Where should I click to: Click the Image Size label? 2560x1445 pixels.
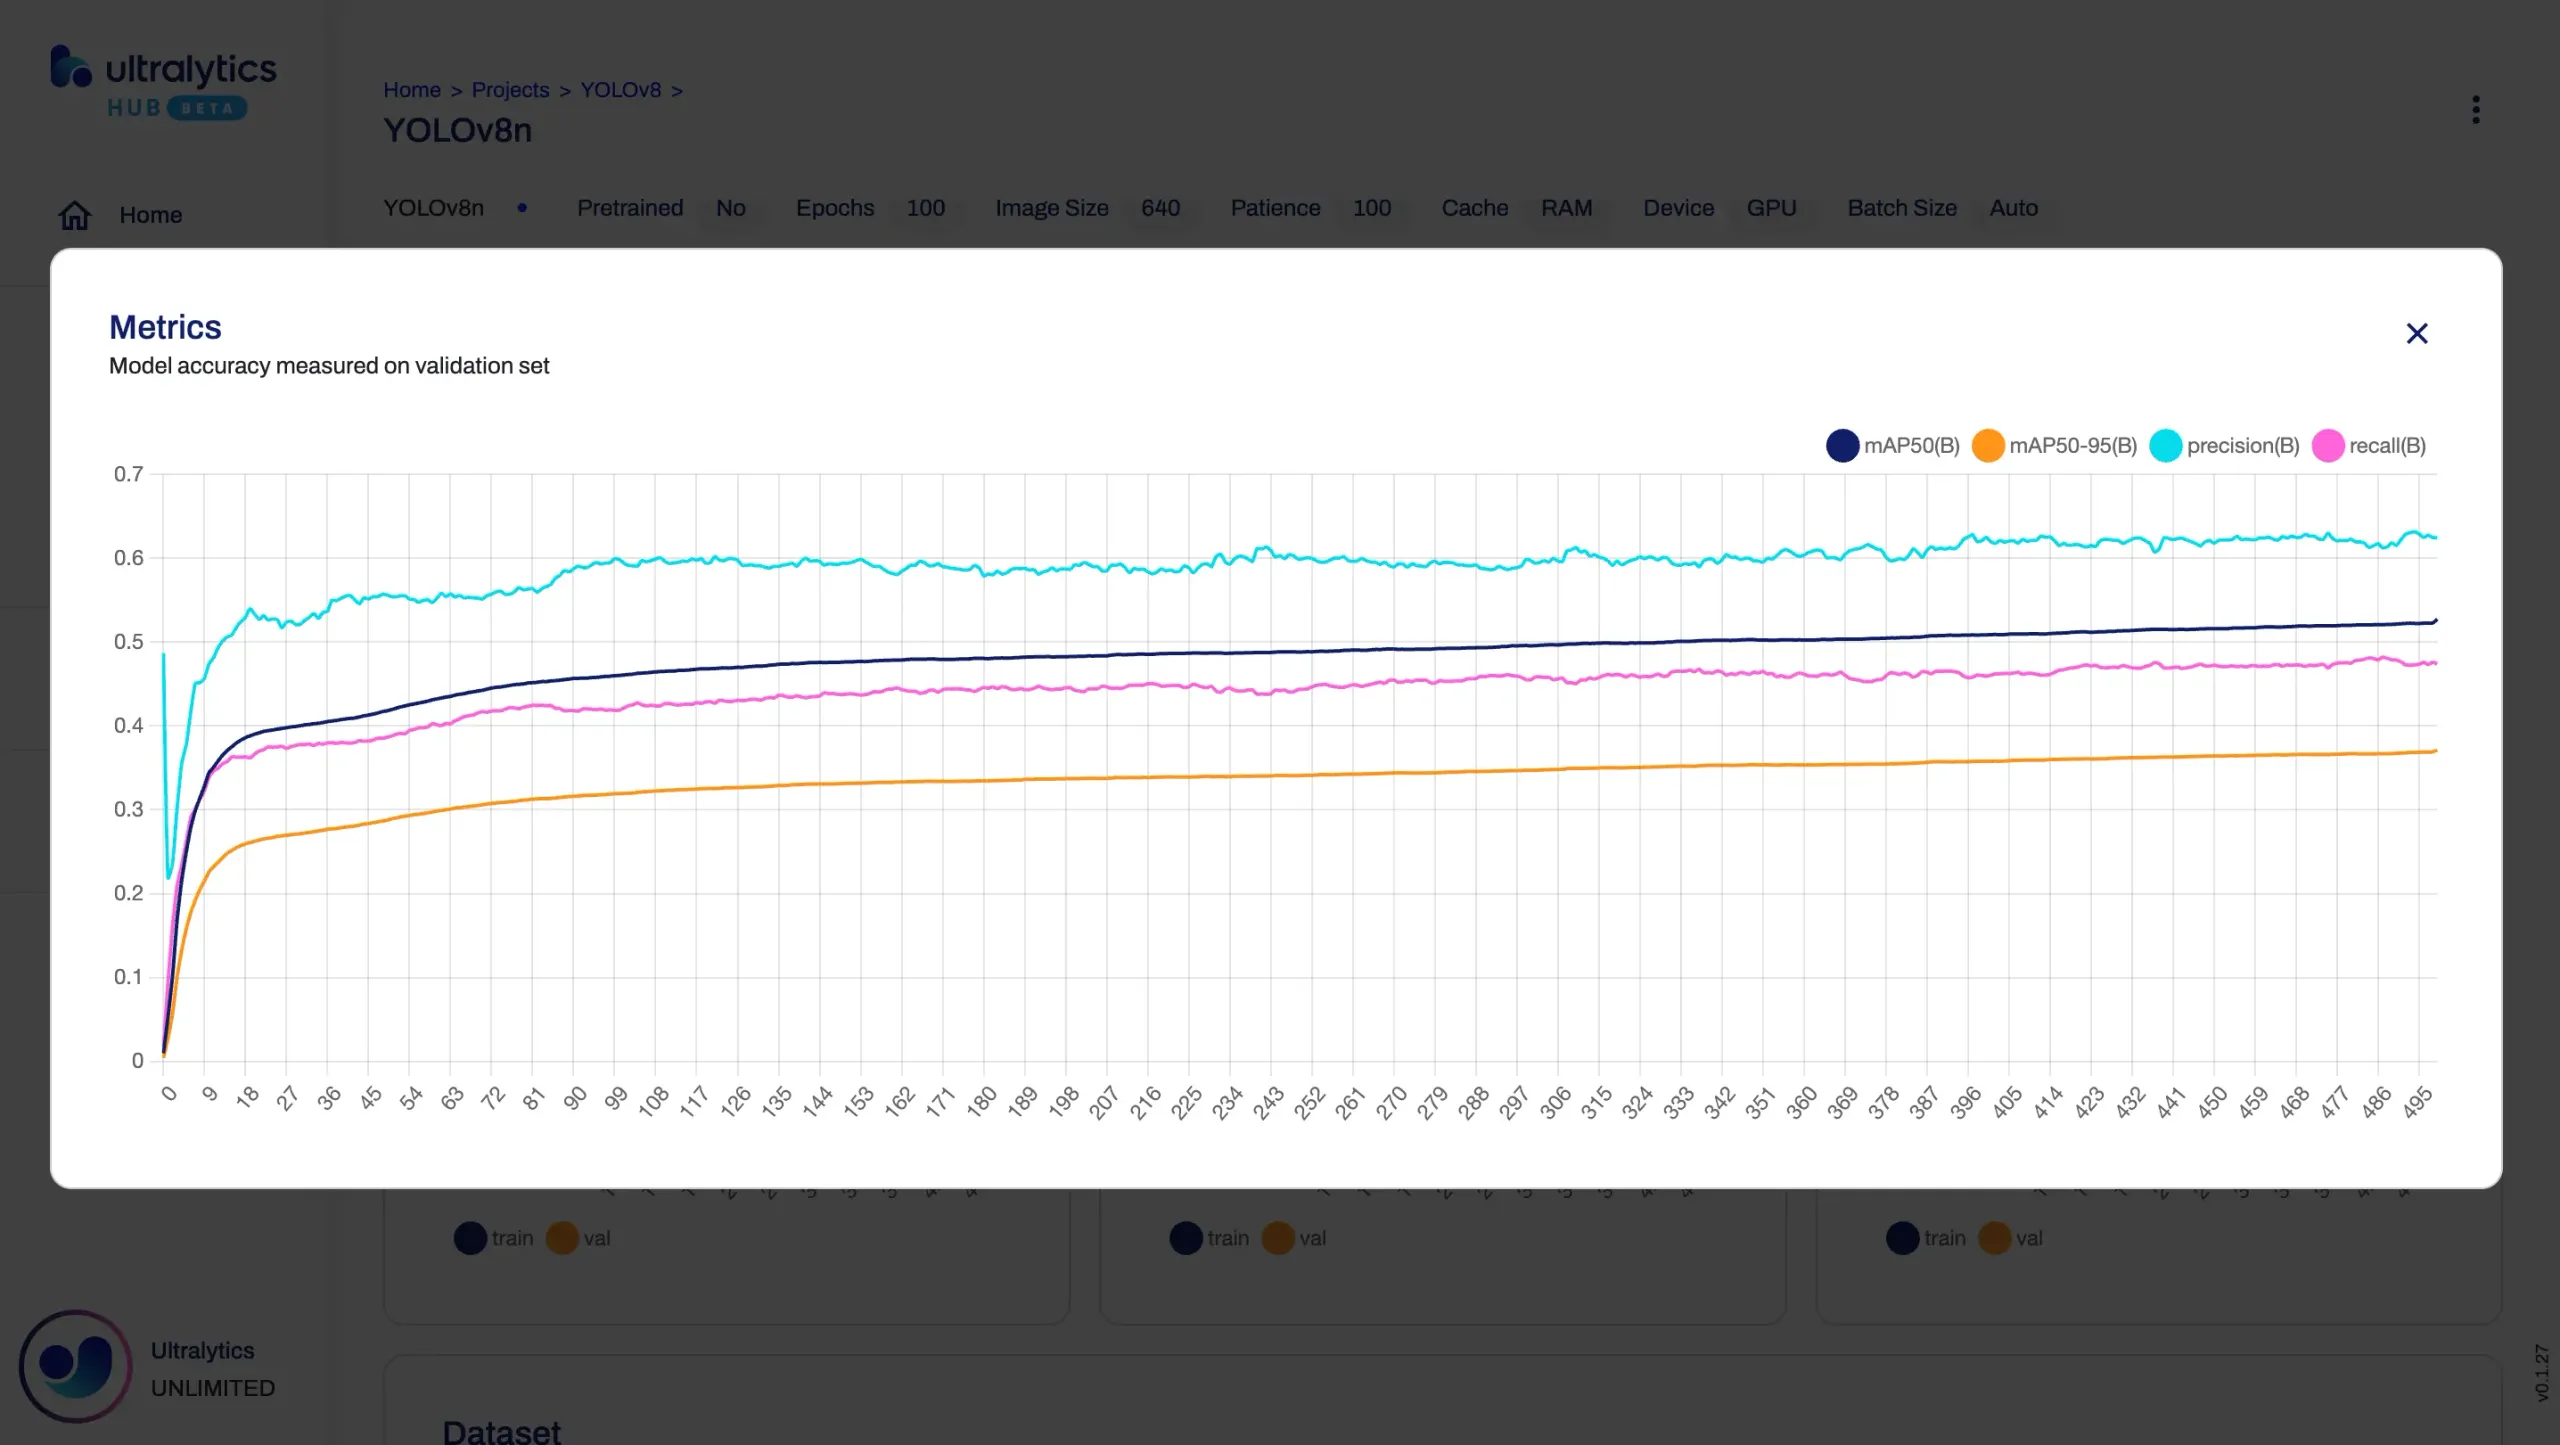click(1052, 208)
